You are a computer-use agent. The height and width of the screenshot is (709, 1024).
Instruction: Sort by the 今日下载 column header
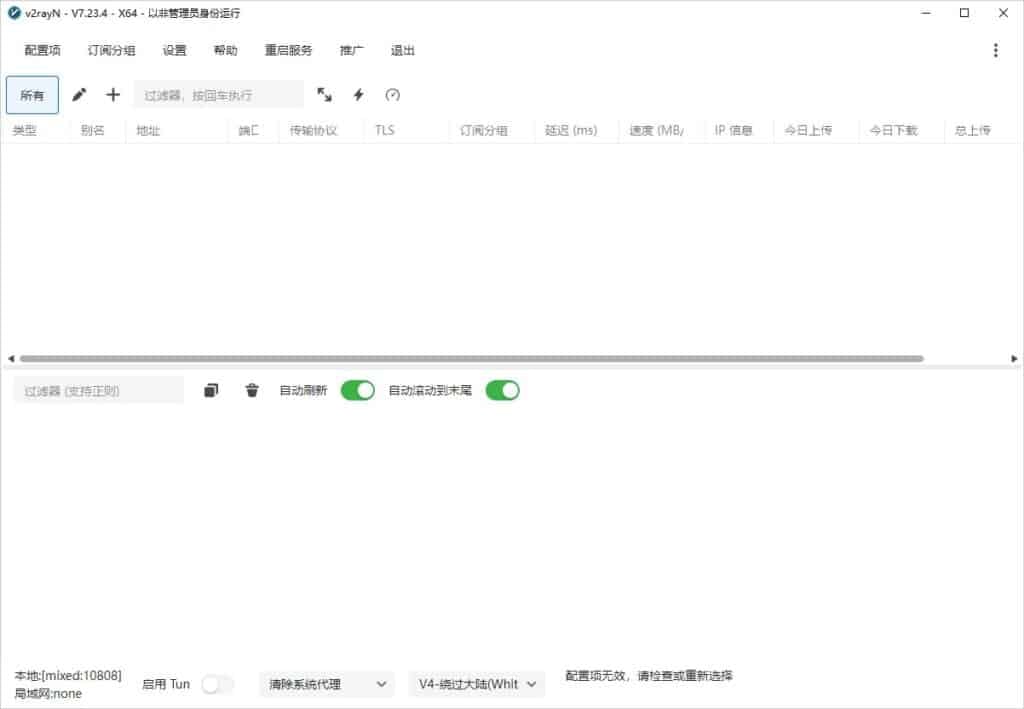coord(893,131)
